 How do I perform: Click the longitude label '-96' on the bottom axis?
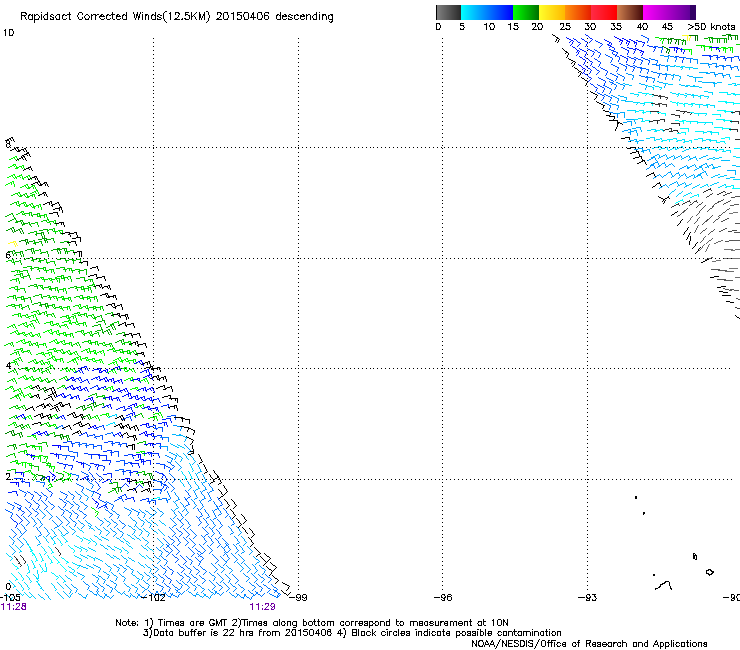pyautogui.click(x=443, y=598)
